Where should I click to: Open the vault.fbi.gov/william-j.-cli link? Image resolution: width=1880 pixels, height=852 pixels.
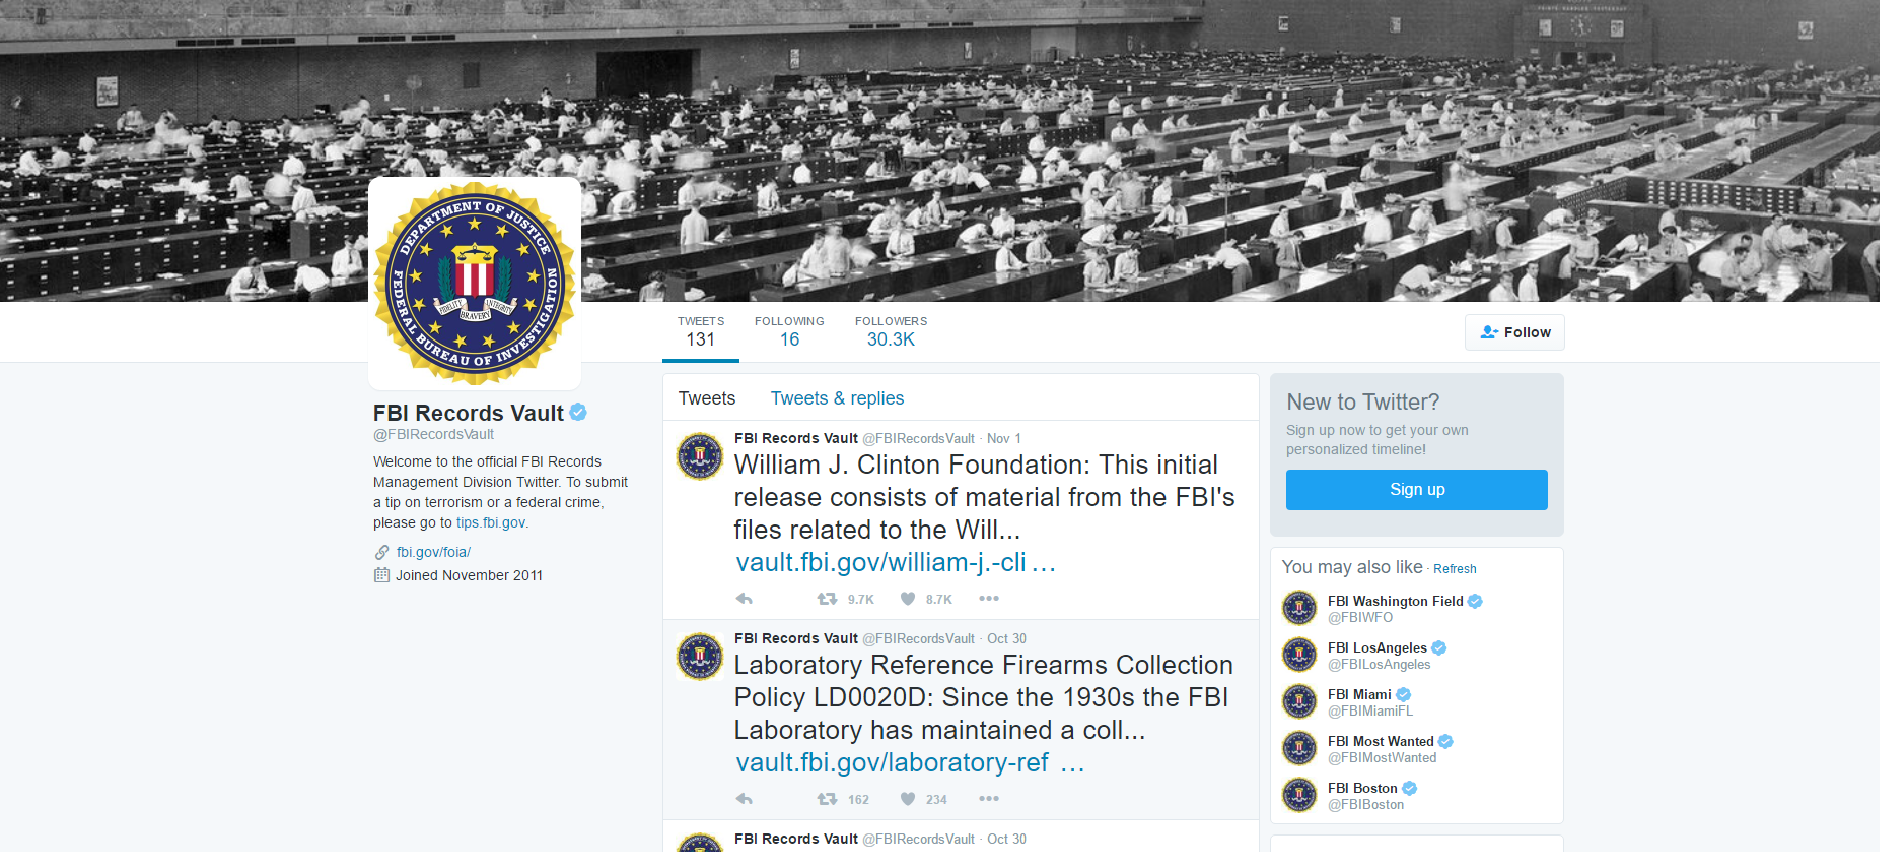(x=896, y=562)
